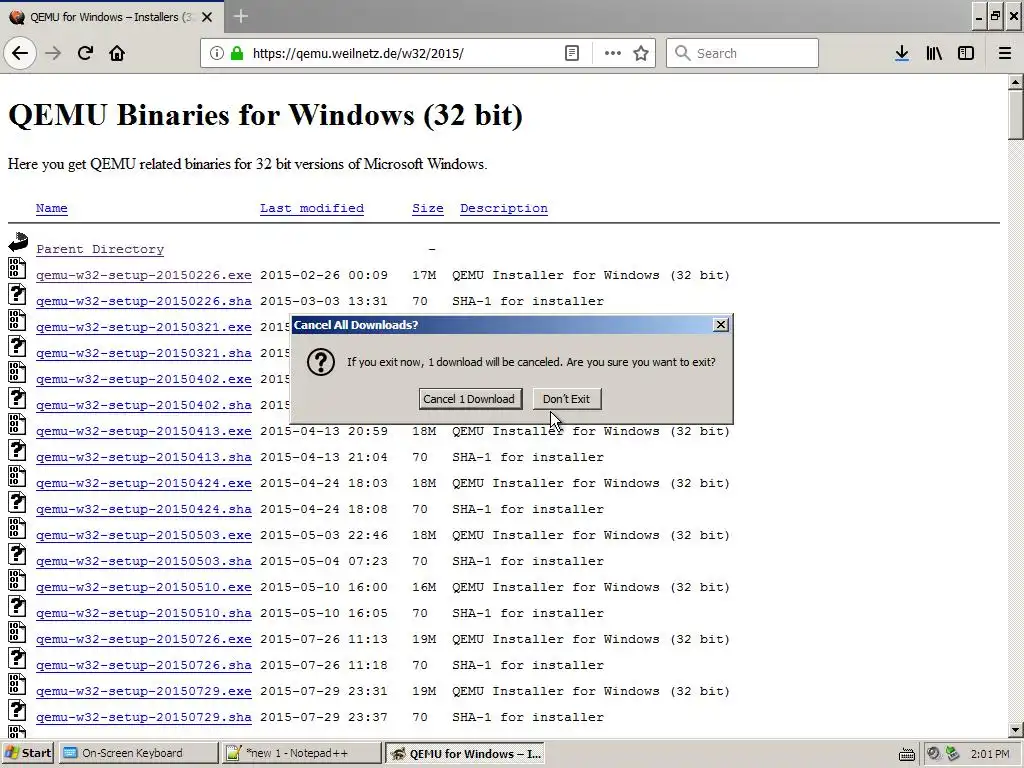Switch to On-Screen Keyboard in taskbar
Image resolution: width=1024 pixels, height=768 pixels.
pyautogui.click(x=138, y=753)
